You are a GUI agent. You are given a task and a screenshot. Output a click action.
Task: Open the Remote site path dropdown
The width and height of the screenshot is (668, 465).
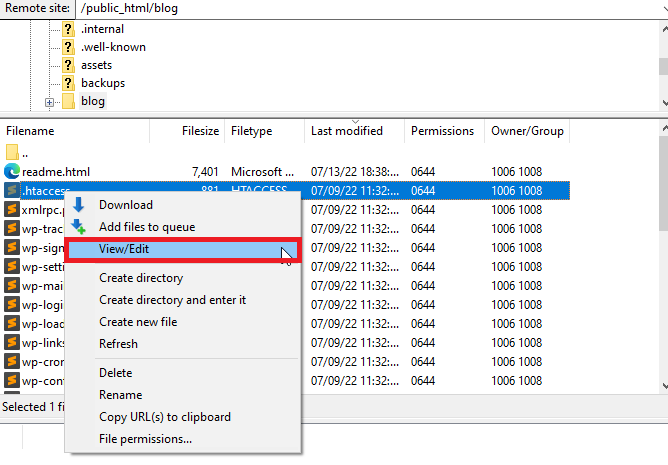point(664,9)
